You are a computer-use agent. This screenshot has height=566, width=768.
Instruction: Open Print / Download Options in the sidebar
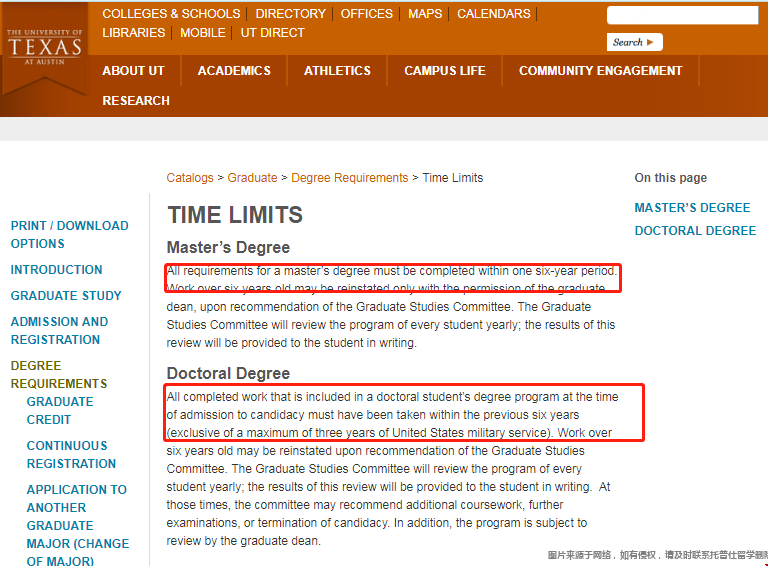(x=69, y=235)
